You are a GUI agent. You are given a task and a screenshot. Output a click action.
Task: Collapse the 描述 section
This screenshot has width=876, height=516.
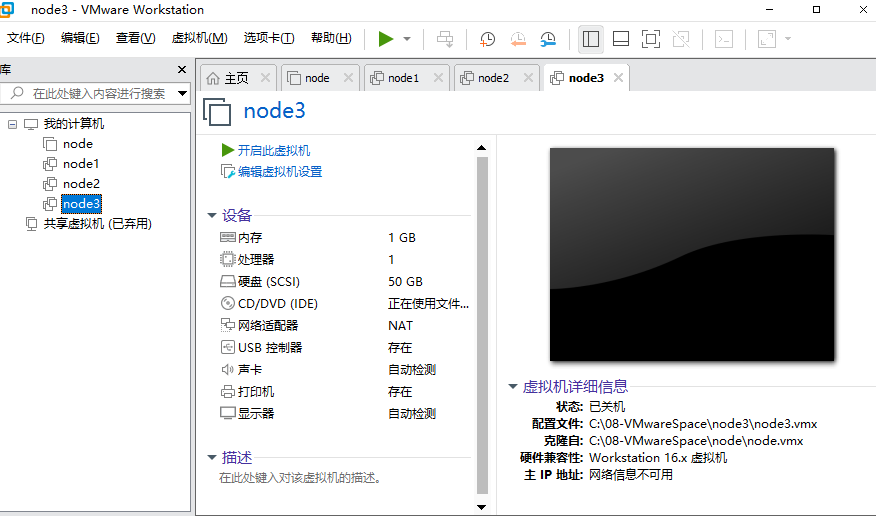[x=212, y=457]
